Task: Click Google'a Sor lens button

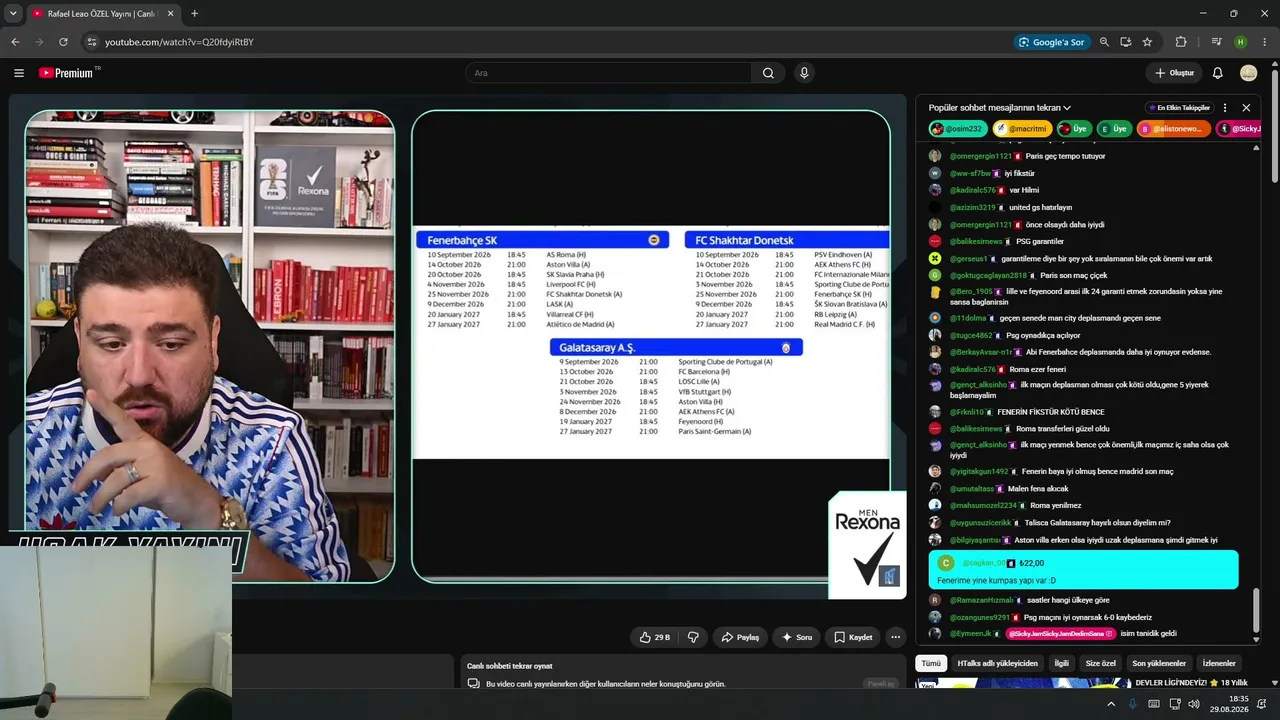Action: (1051, 42)
